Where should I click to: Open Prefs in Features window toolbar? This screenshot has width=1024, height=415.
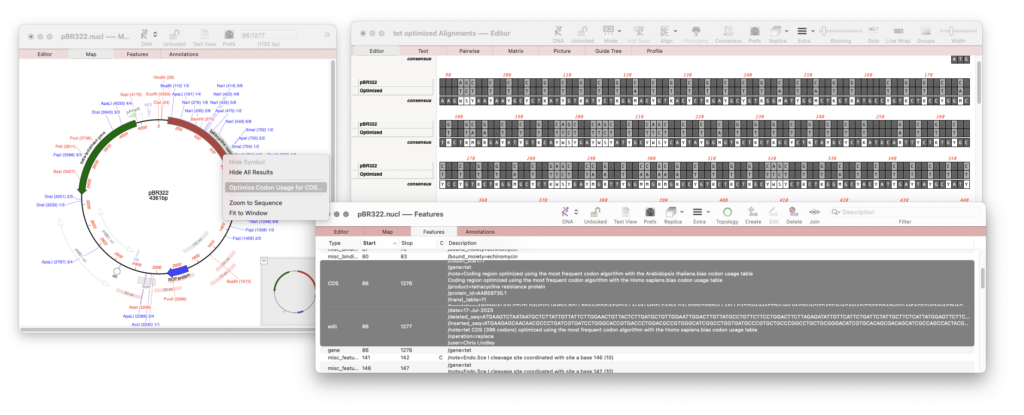pyautogui.click(x=650, y=212)
